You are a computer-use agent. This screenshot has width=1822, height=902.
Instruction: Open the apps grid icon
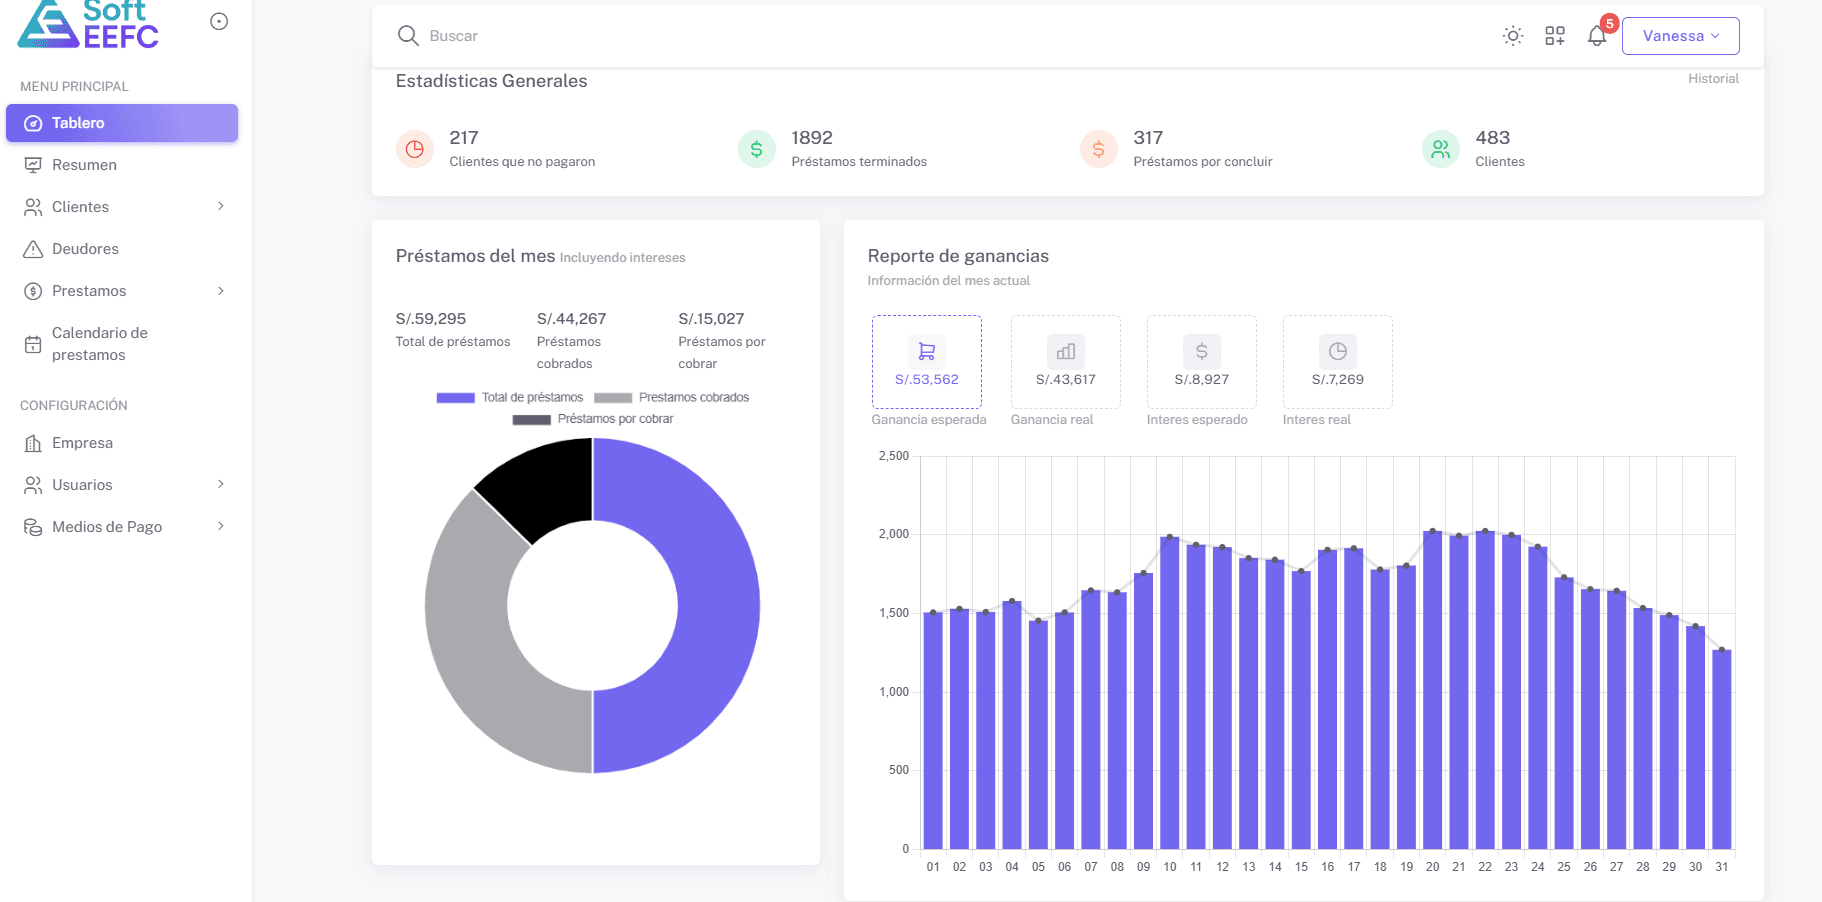pyautogui.click(x=1555, y=36)
